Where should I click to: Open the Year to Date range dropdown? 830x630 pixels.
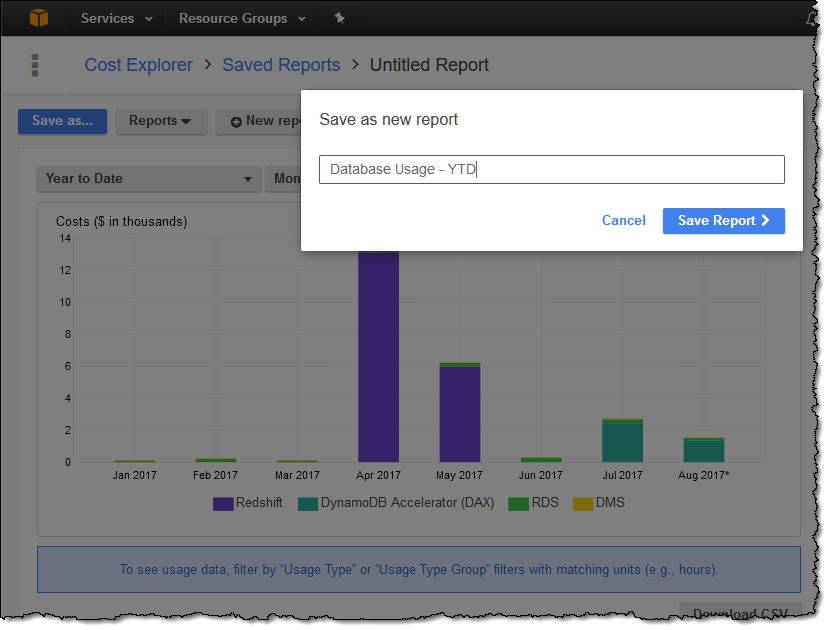click(x=148, y=178)
